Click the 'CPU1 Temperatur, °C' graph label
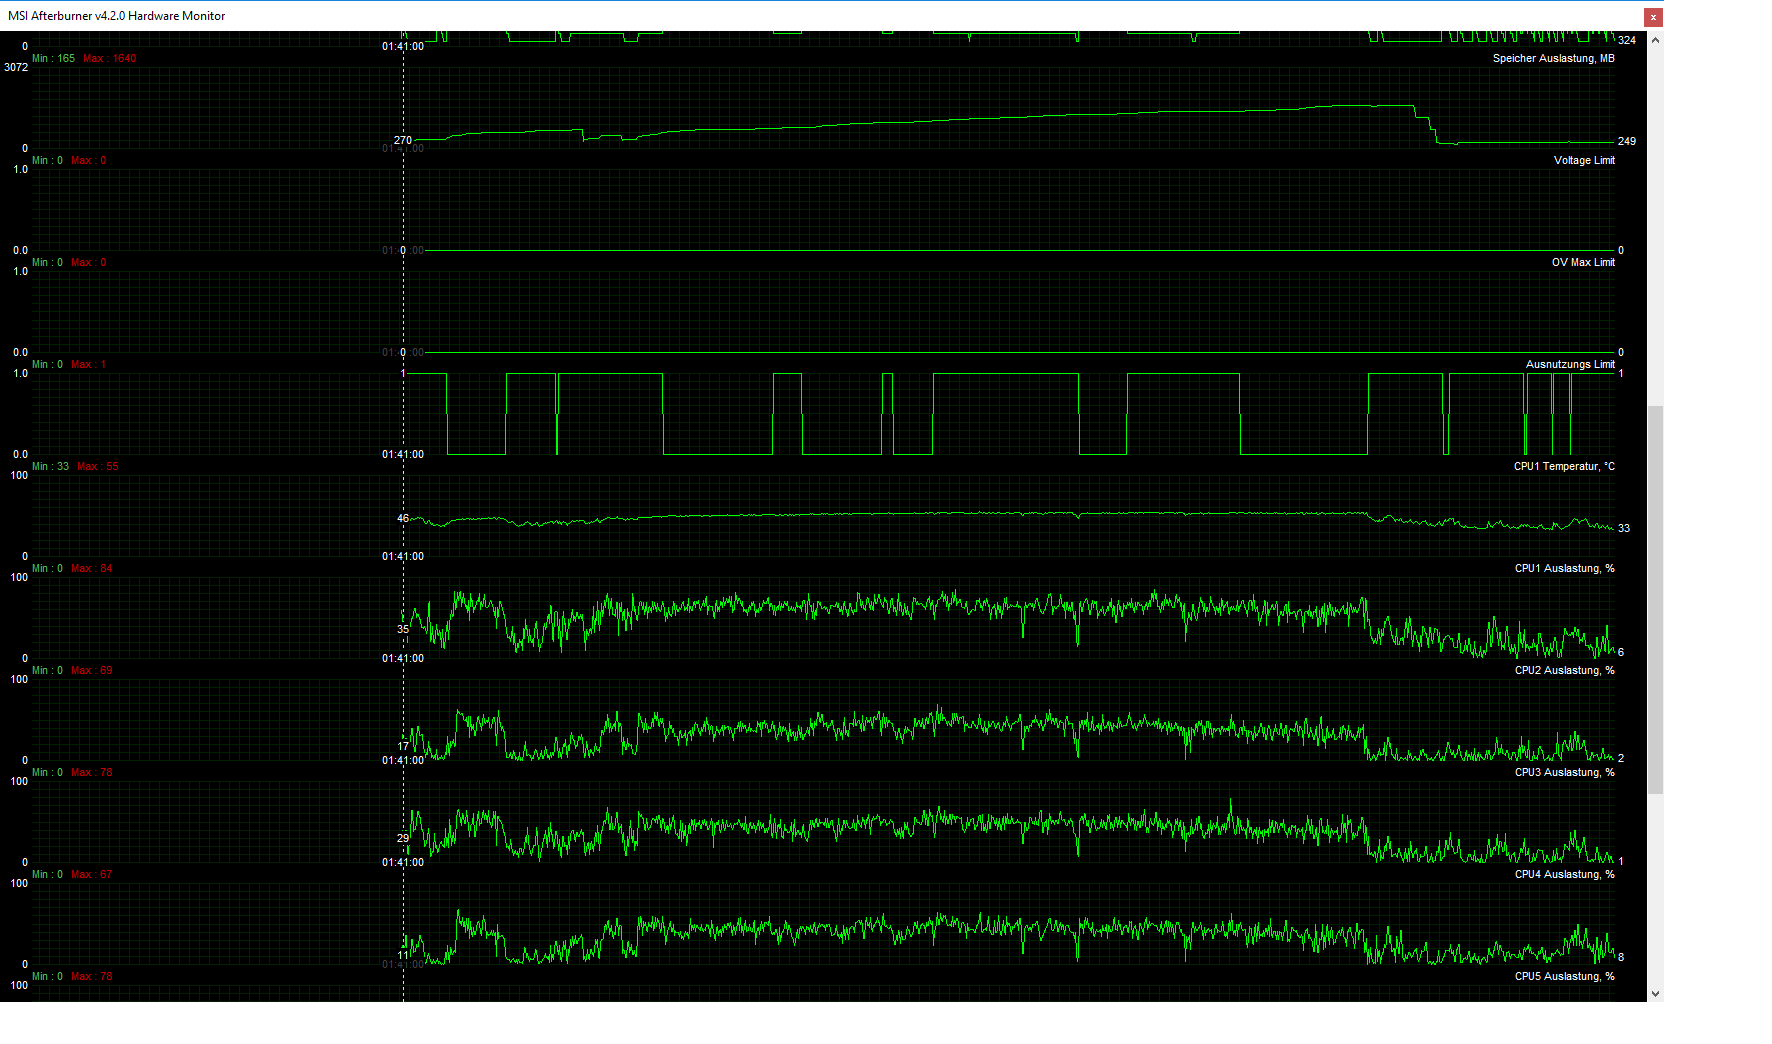 pos(1564,466)
